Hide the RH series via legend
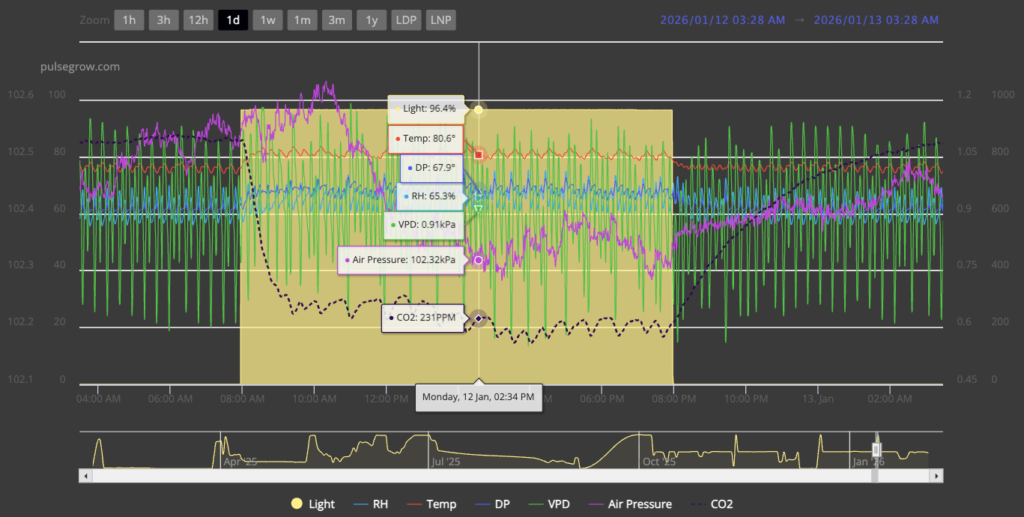 tap(371, 504)
